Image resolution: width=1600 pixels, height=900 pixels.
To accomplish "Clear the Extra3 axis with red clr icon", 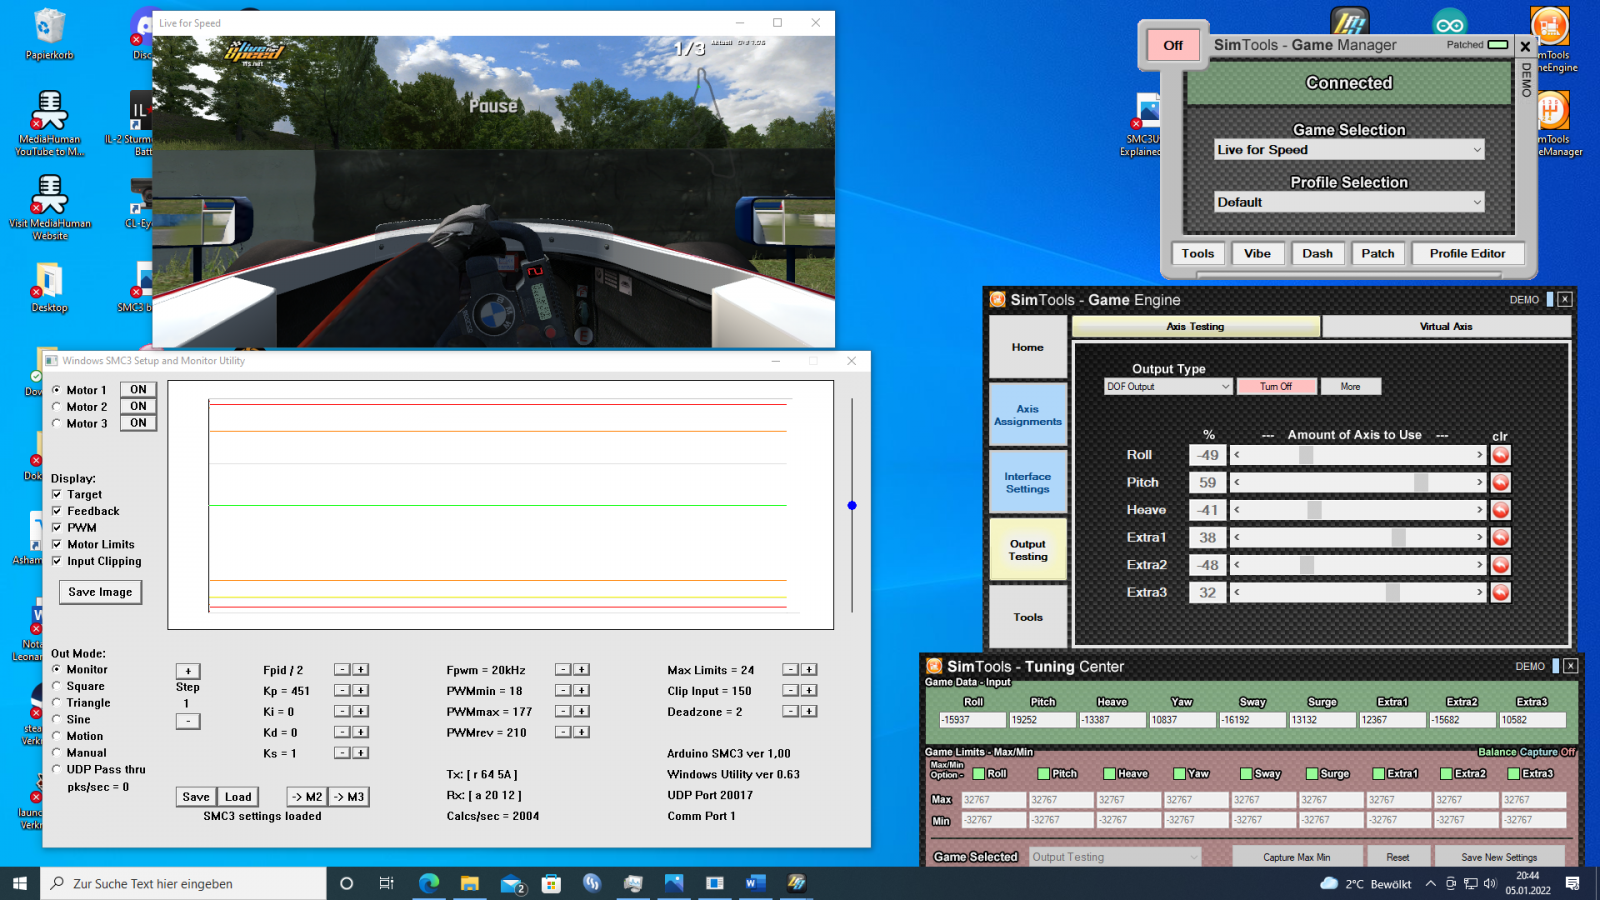I will coord(1500,593).
